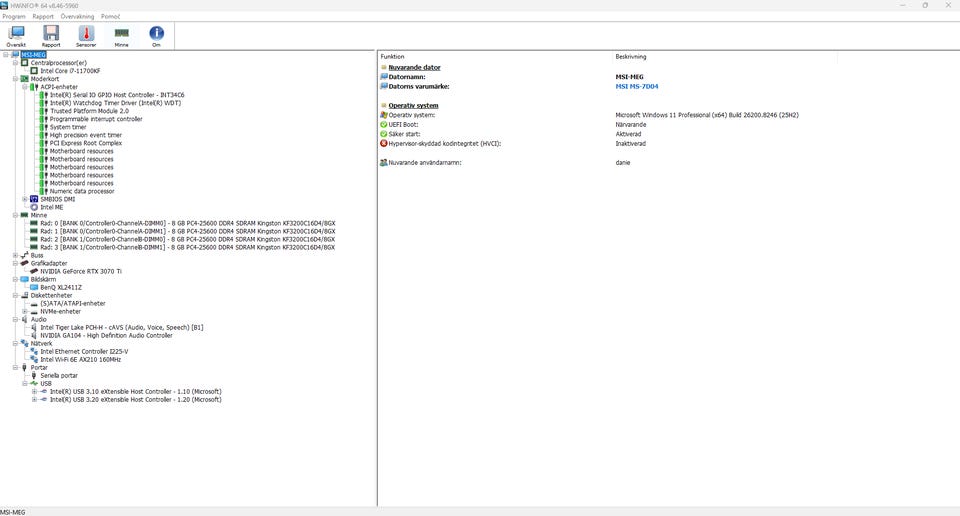Click the Minne memory toolbar icon
This screenshot has height=516, width=960.
click(x=121, y=33)
